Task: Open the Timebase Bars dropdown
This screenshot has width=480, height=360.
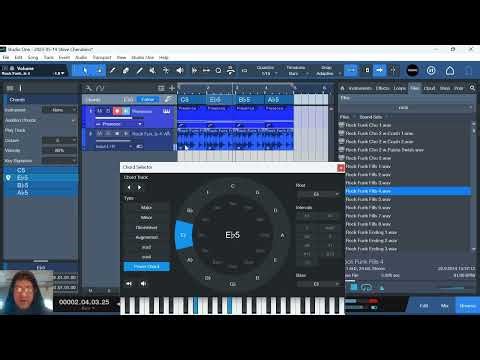Action: tap(296, 73)
